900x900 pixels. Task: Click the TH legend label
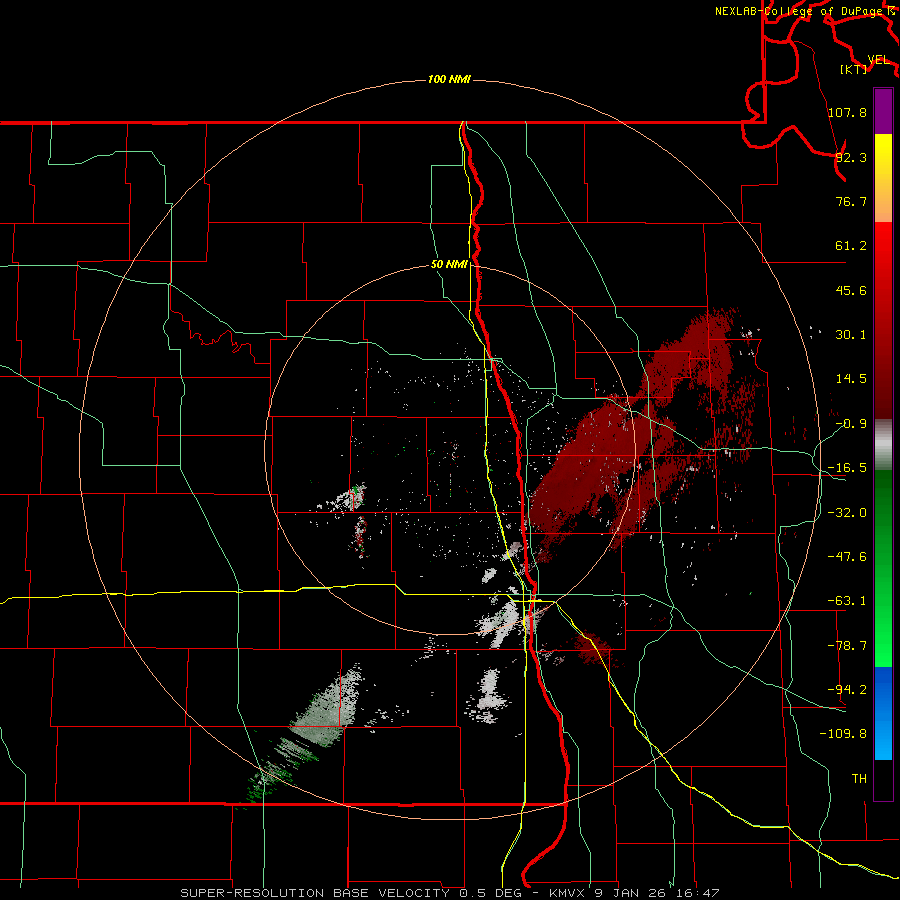[x=859, y=779]
